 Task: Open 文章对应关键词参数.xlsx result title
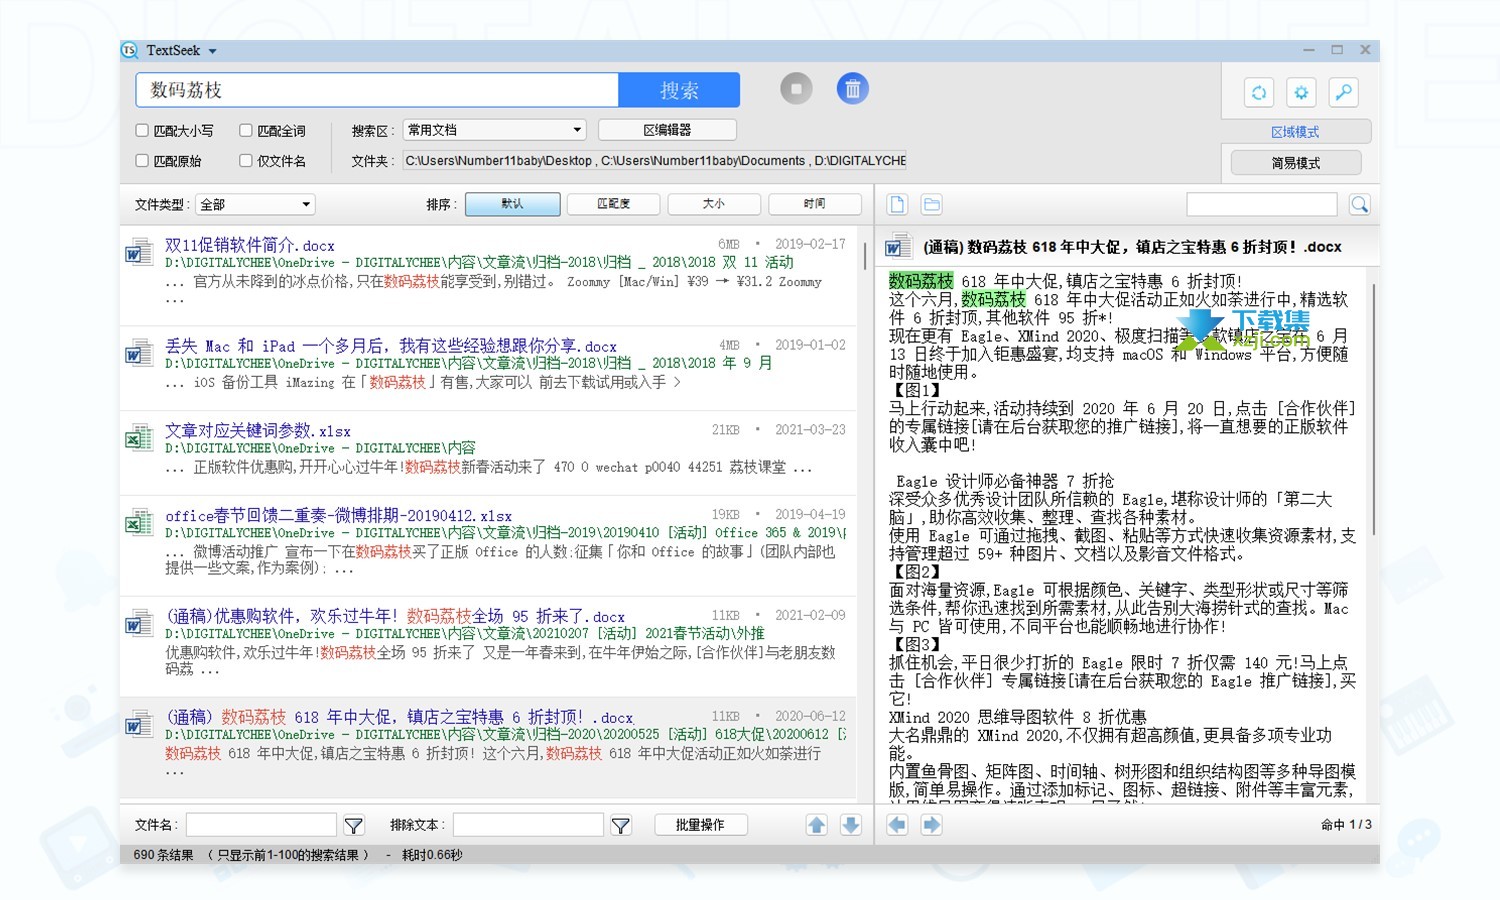258,431
